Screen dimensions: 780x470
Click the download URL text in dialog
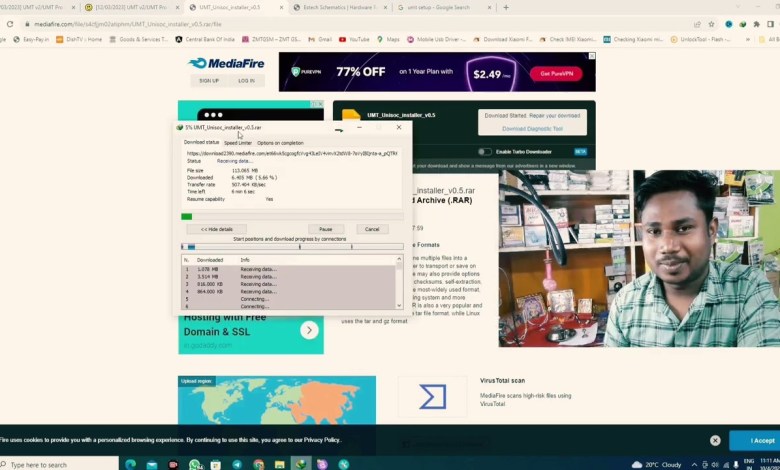(292, 154)
